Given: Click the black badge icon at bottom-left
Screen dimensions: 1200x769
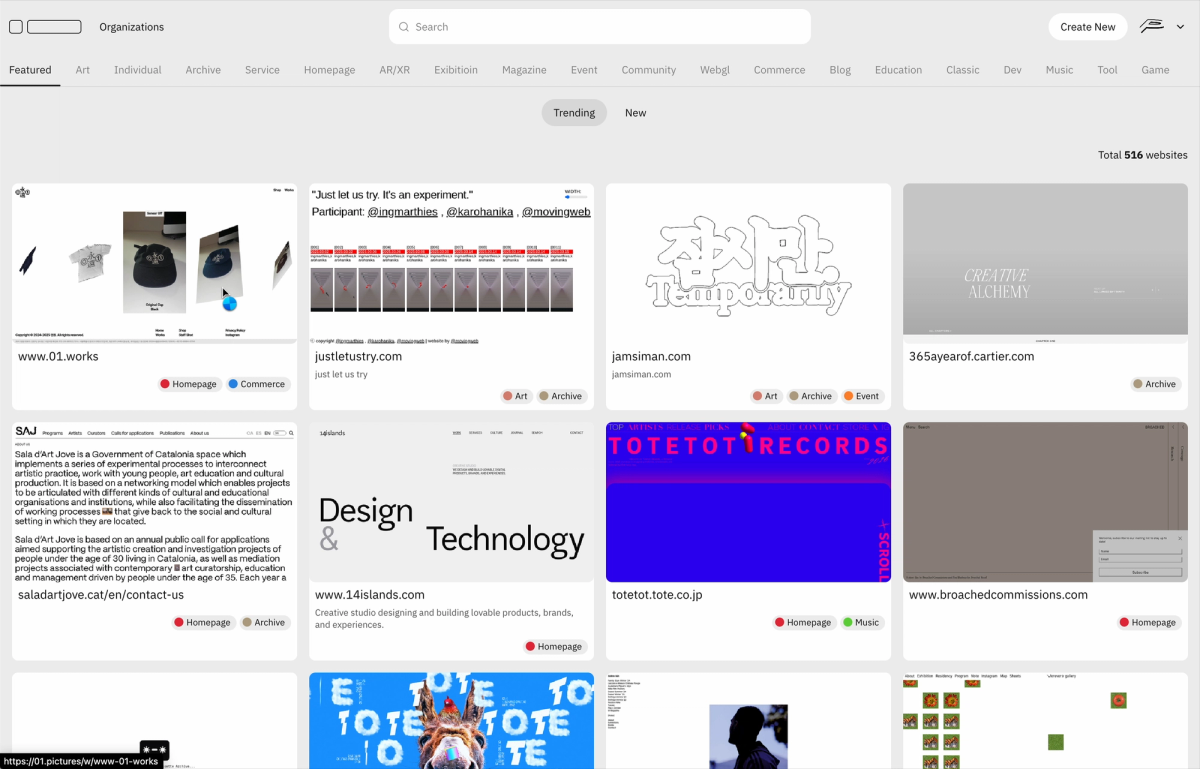Looking at the screenshot, I should (x=154, y=749).
